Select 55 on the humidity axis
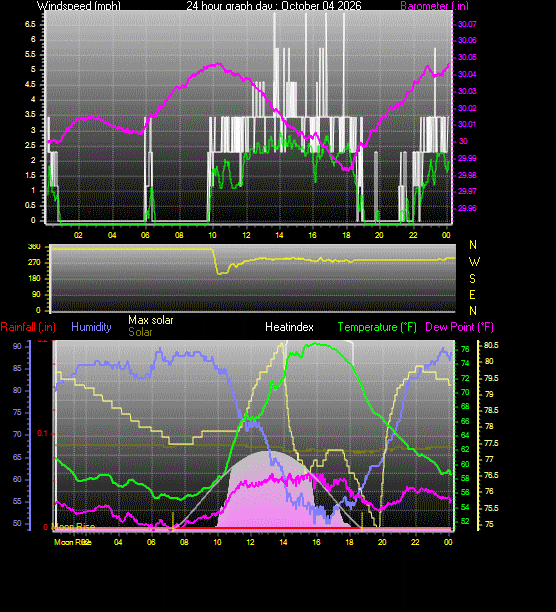Viewport: 556px width, 612px height. [x=17, y=502]
